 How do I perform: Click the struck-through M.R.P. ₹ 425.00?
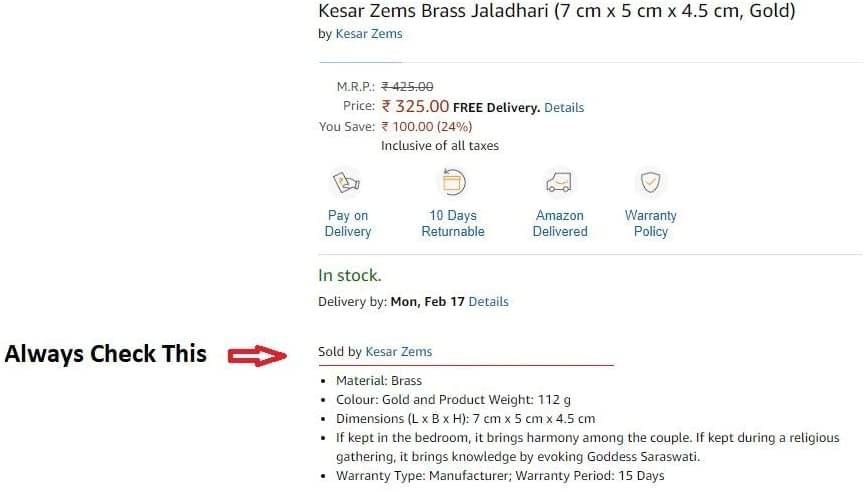[407, 87]
